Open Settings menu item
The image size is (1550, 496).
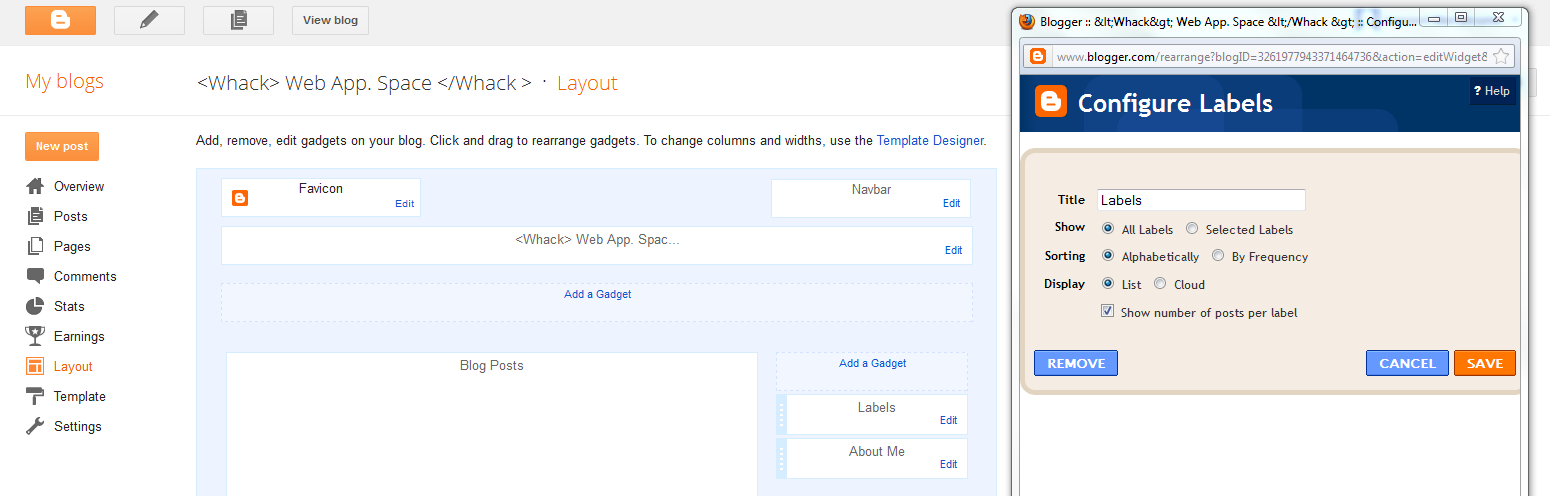[x=78, y=427]
